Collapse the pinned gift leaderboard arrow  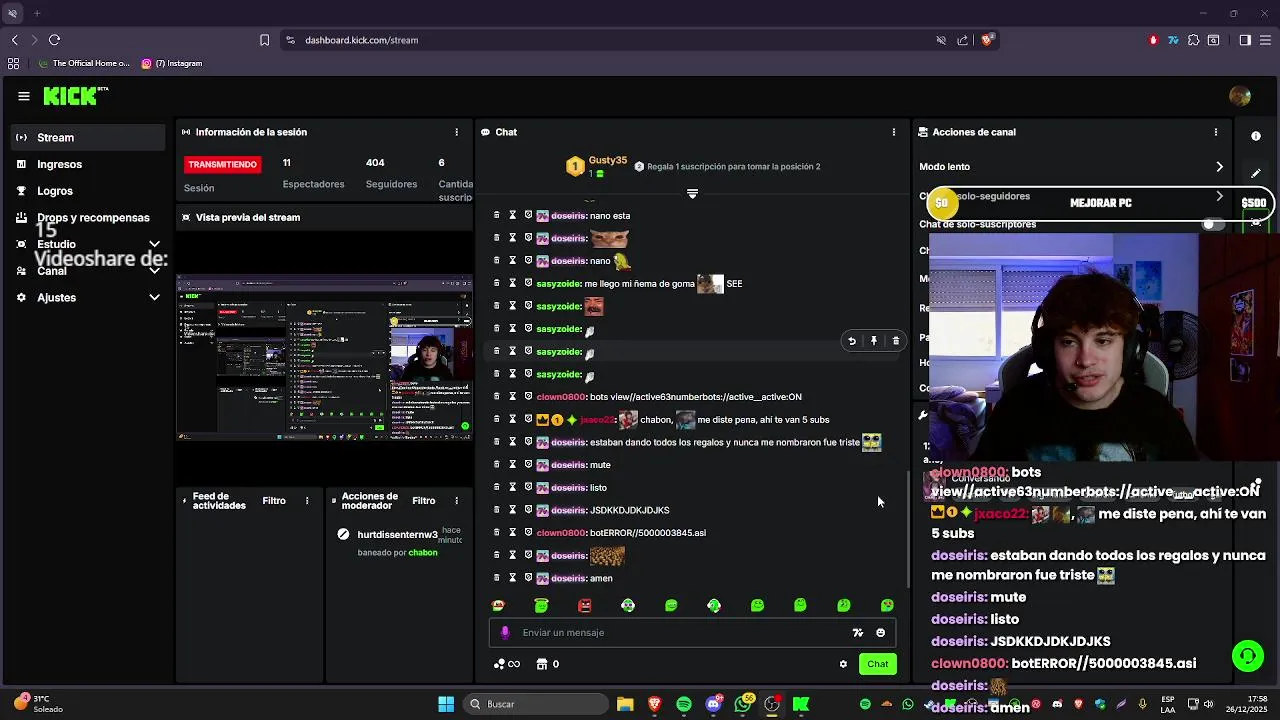click(x=692, y=193)
